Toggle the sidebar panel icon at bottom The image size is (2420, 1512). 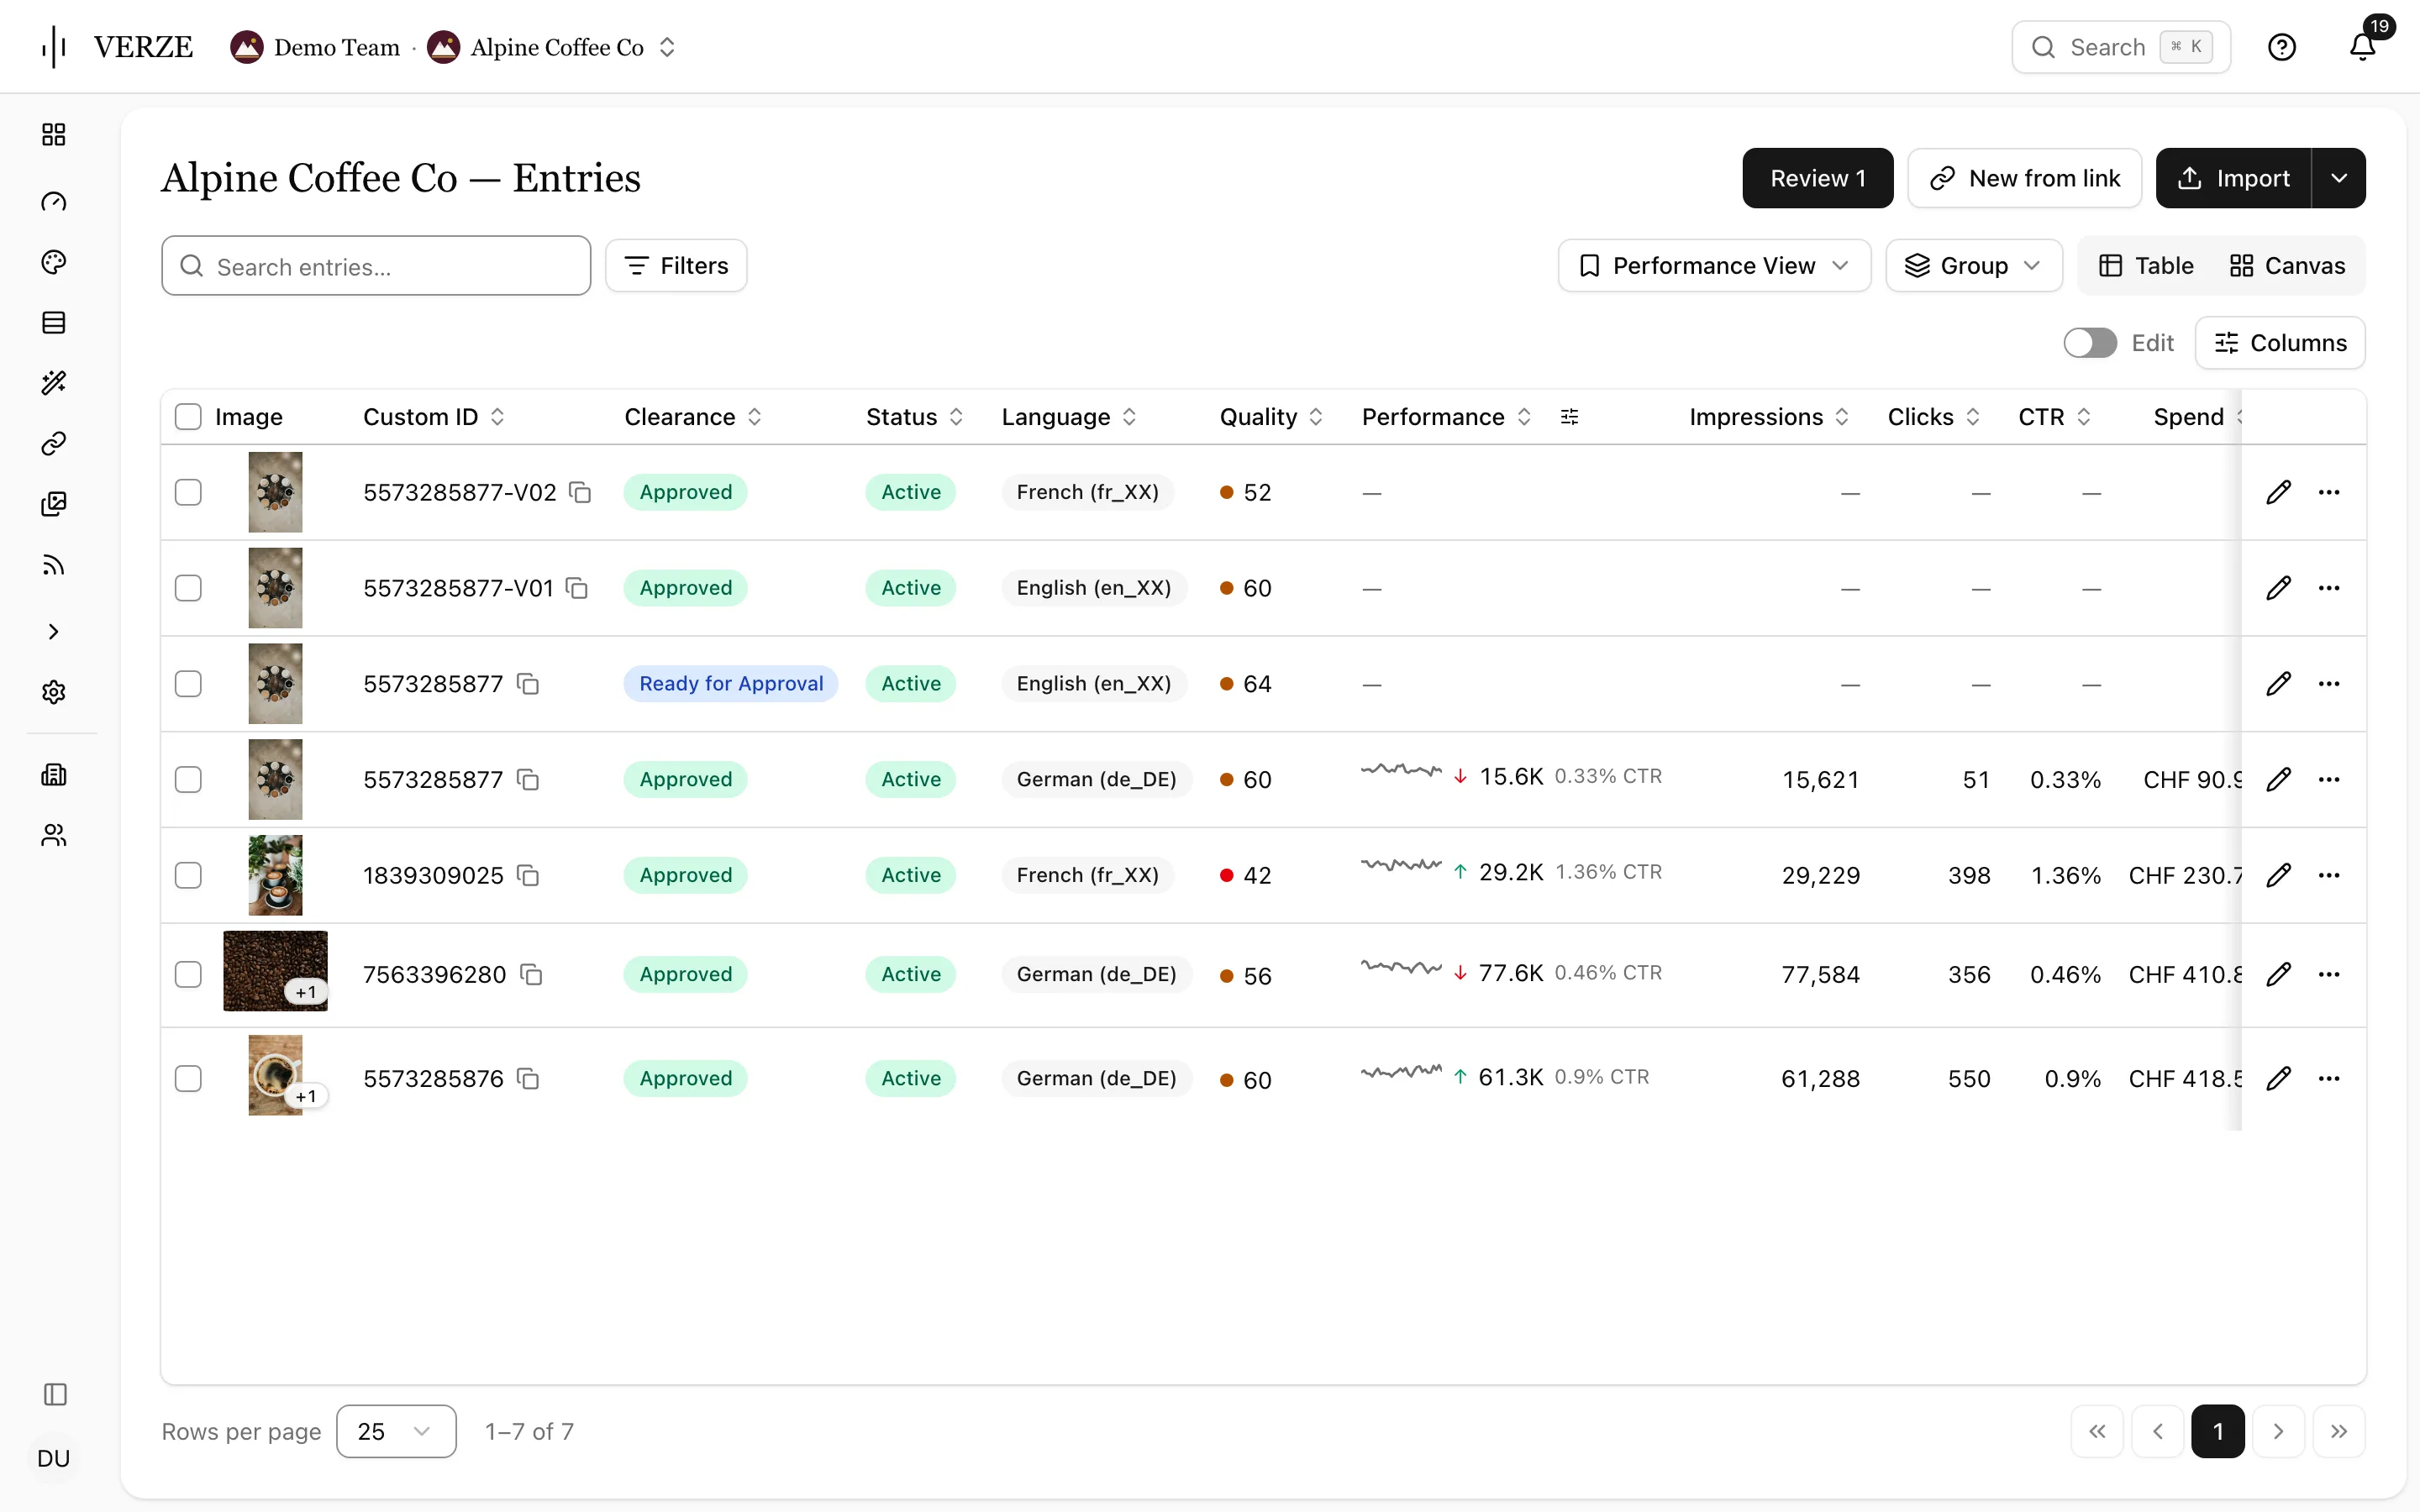click(x=55, y=1394)
